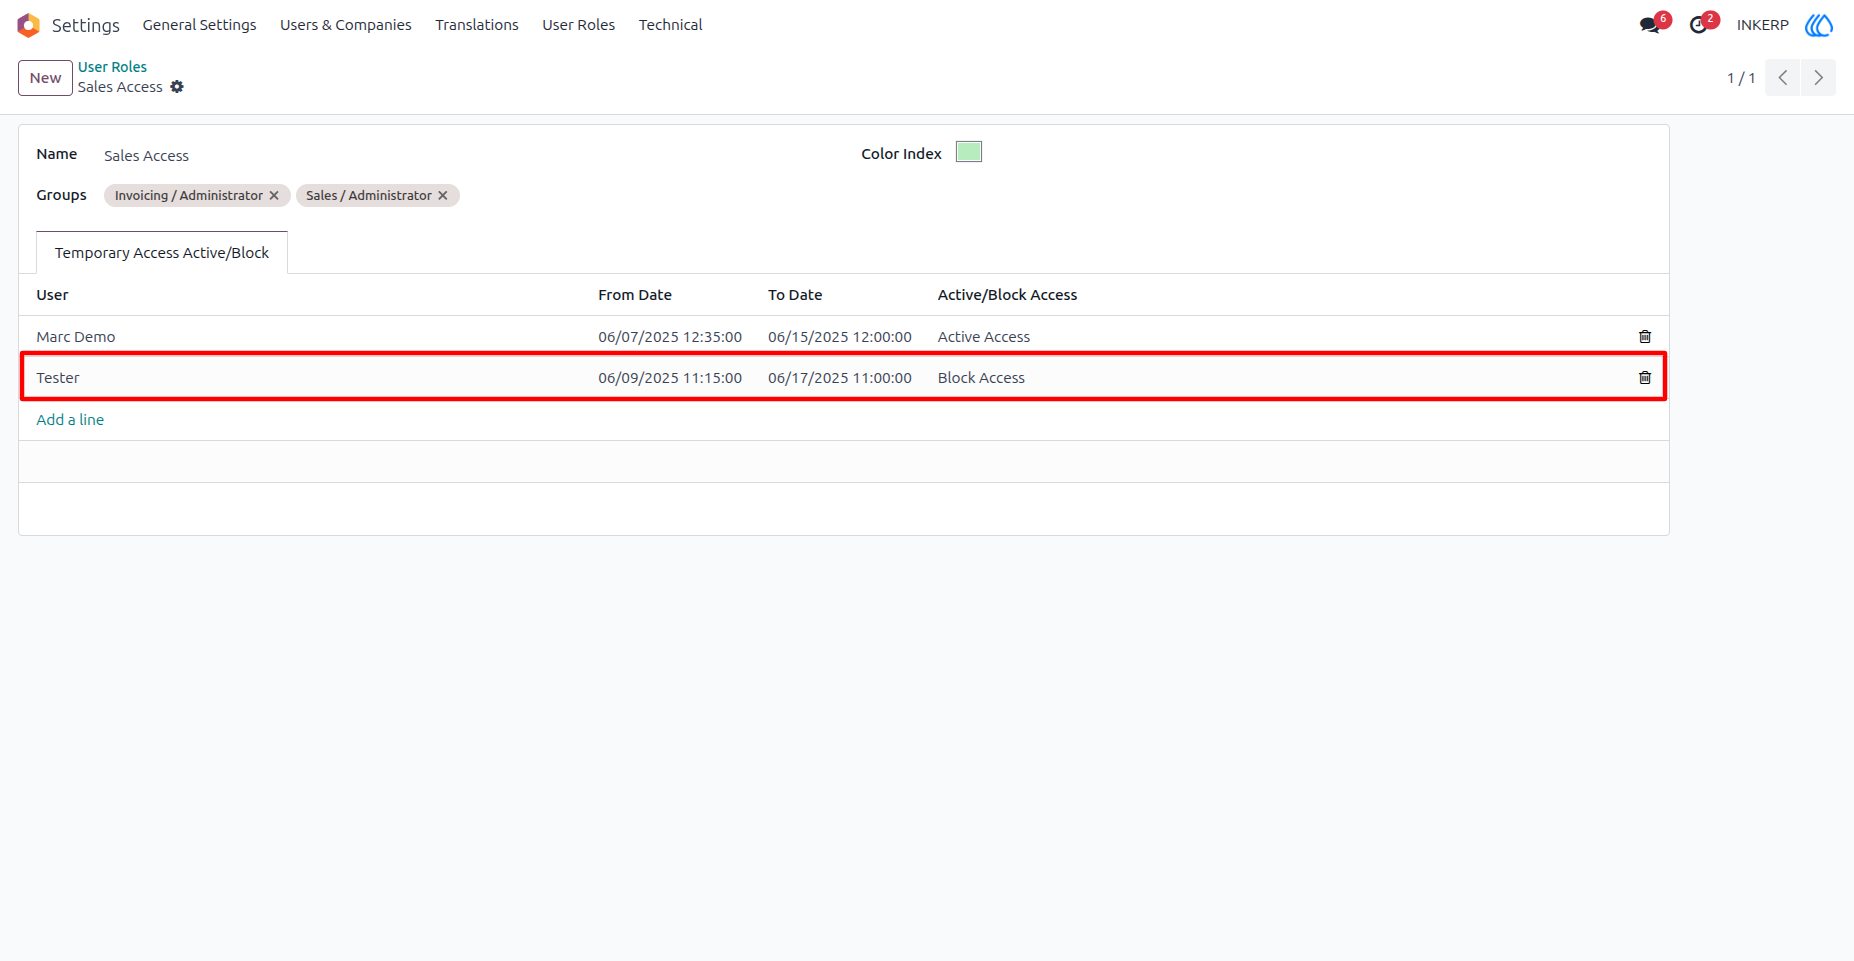Viewport: 1854px width, 961px height.
Task: Sort by User column header
Action: click(x=53, y=295)
